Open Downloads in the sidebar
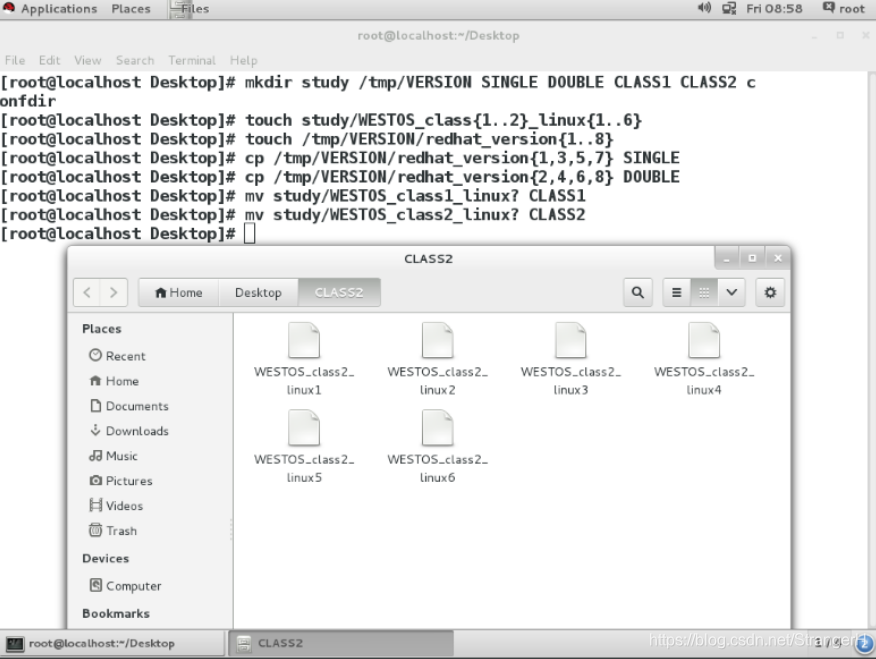Viewport: 876px width, 659px height. pyautogui.click(x=137, y=431)
